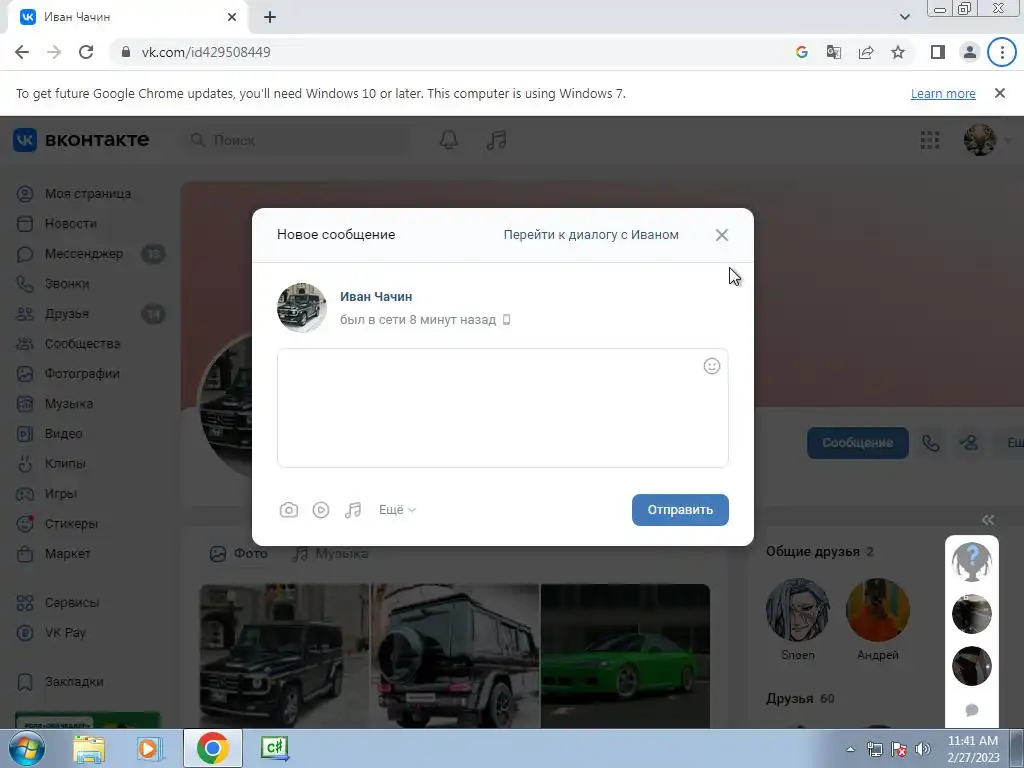Attach music using the note icon
Image resolution: width=1024 pixels, height=768 pixels.
[353, 510]
